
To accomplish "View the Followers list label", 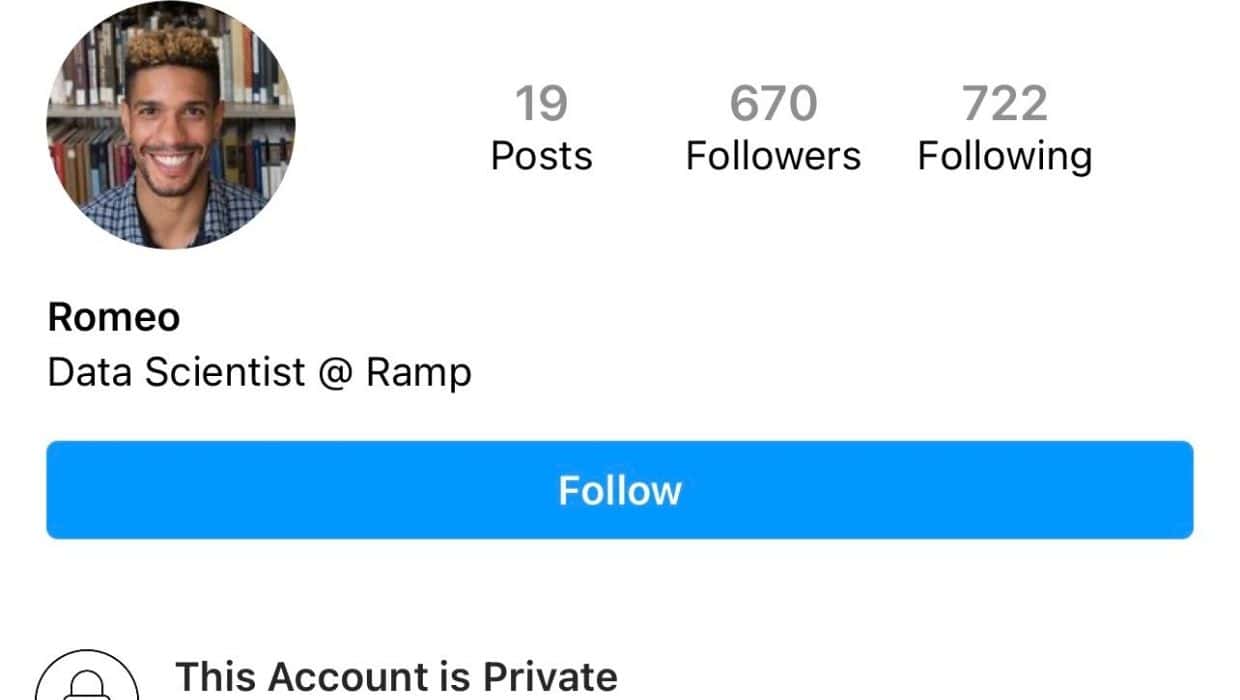I will pos(773,157).
